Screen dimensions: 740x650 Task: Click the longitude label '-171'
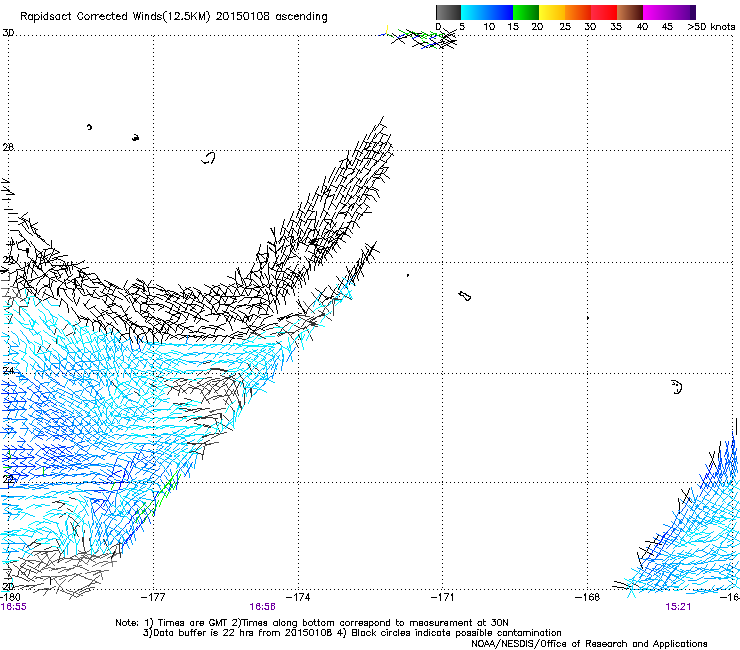(x=443, y=597)
